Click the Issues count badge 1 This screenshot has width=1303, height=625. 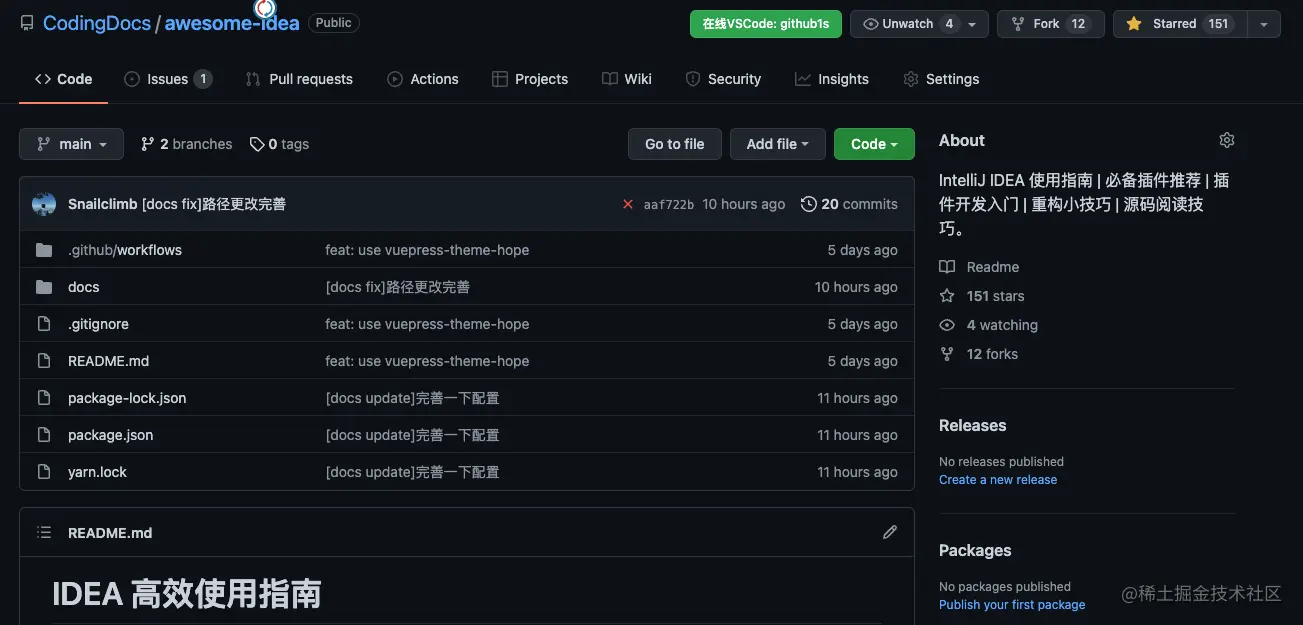pos(203,79)
